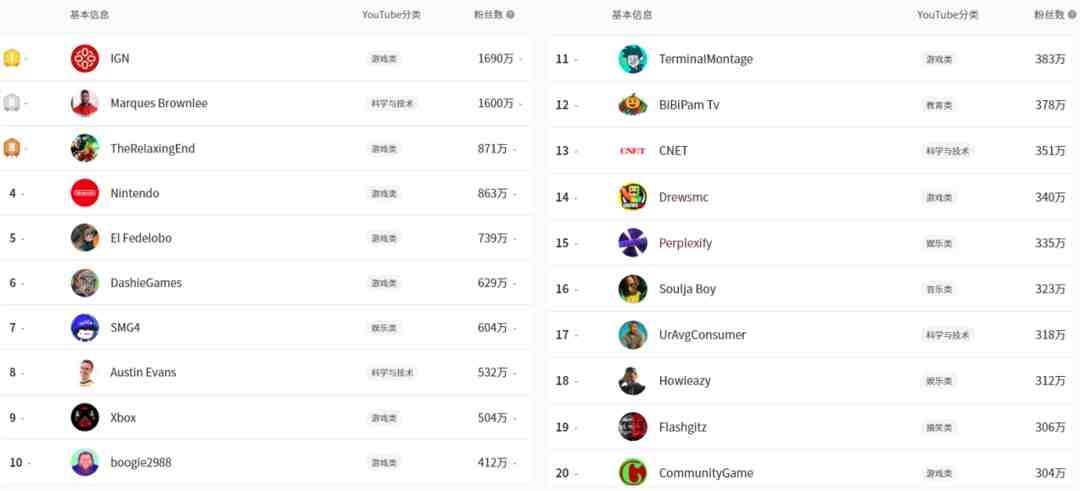Click the 教育类 tag on BiBiPam Tv
Screen dimensions: 1080x491
click(x=939, y=105)
